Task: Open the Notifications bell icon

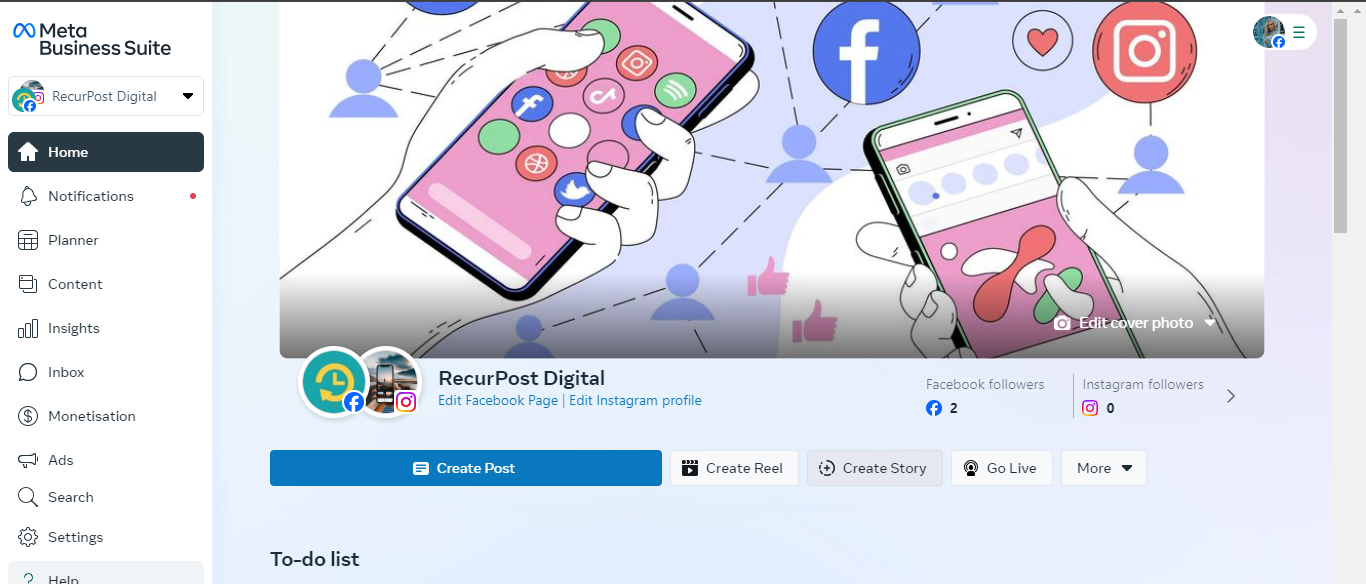Action: [x=28, y=196]
